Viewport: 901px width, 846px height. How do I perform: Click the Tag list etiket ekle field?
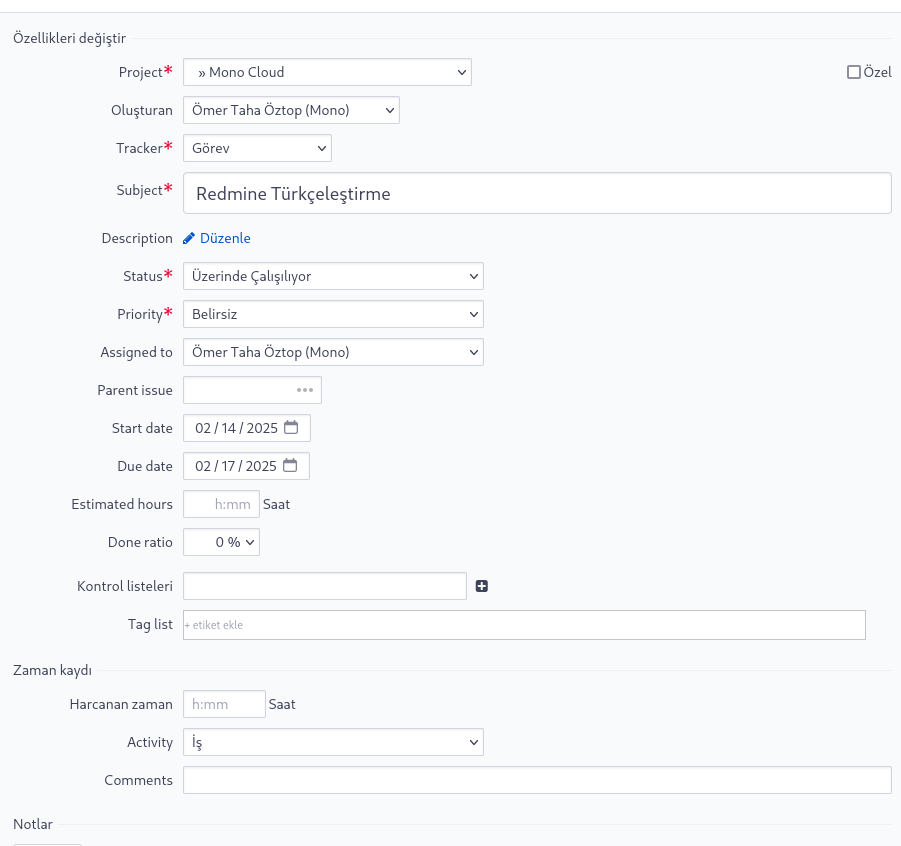(x=524, y=625)
